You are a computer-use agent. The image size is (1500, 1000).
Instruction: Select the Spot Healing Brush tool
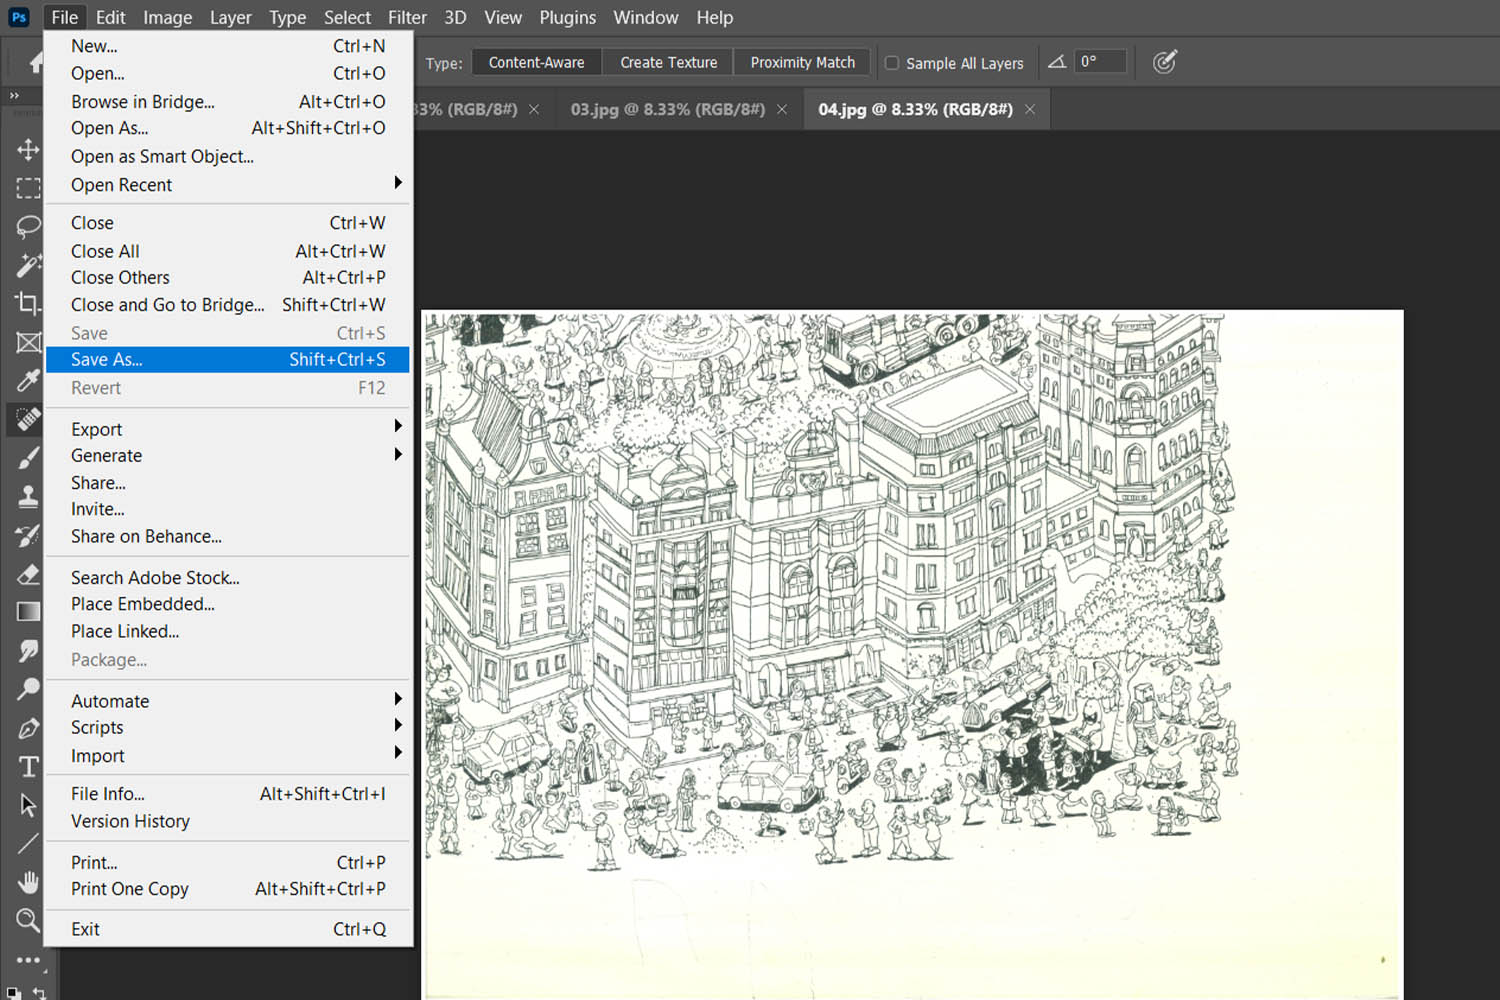28,419
